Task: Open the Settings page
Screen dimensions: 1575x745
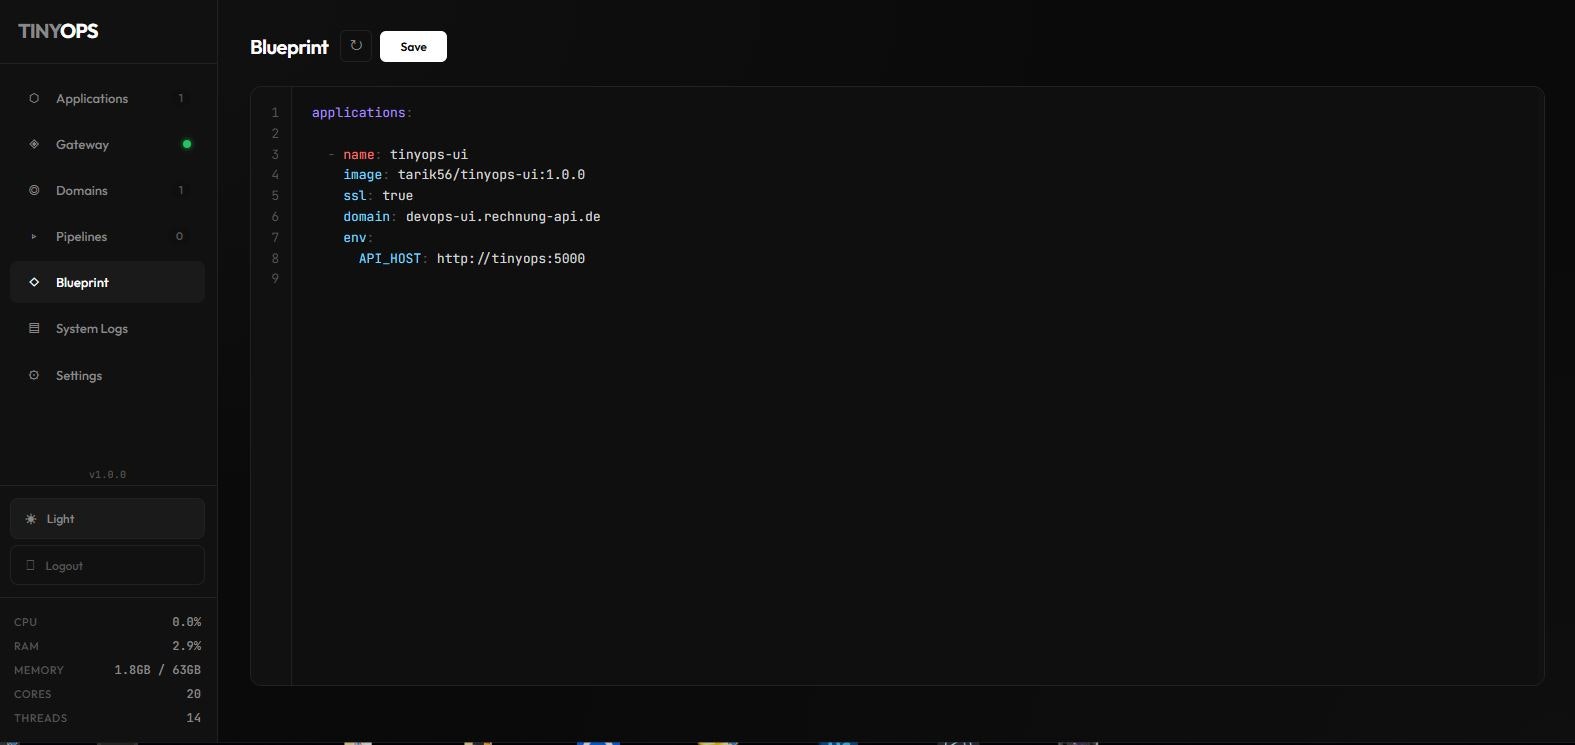Action: 107,375
